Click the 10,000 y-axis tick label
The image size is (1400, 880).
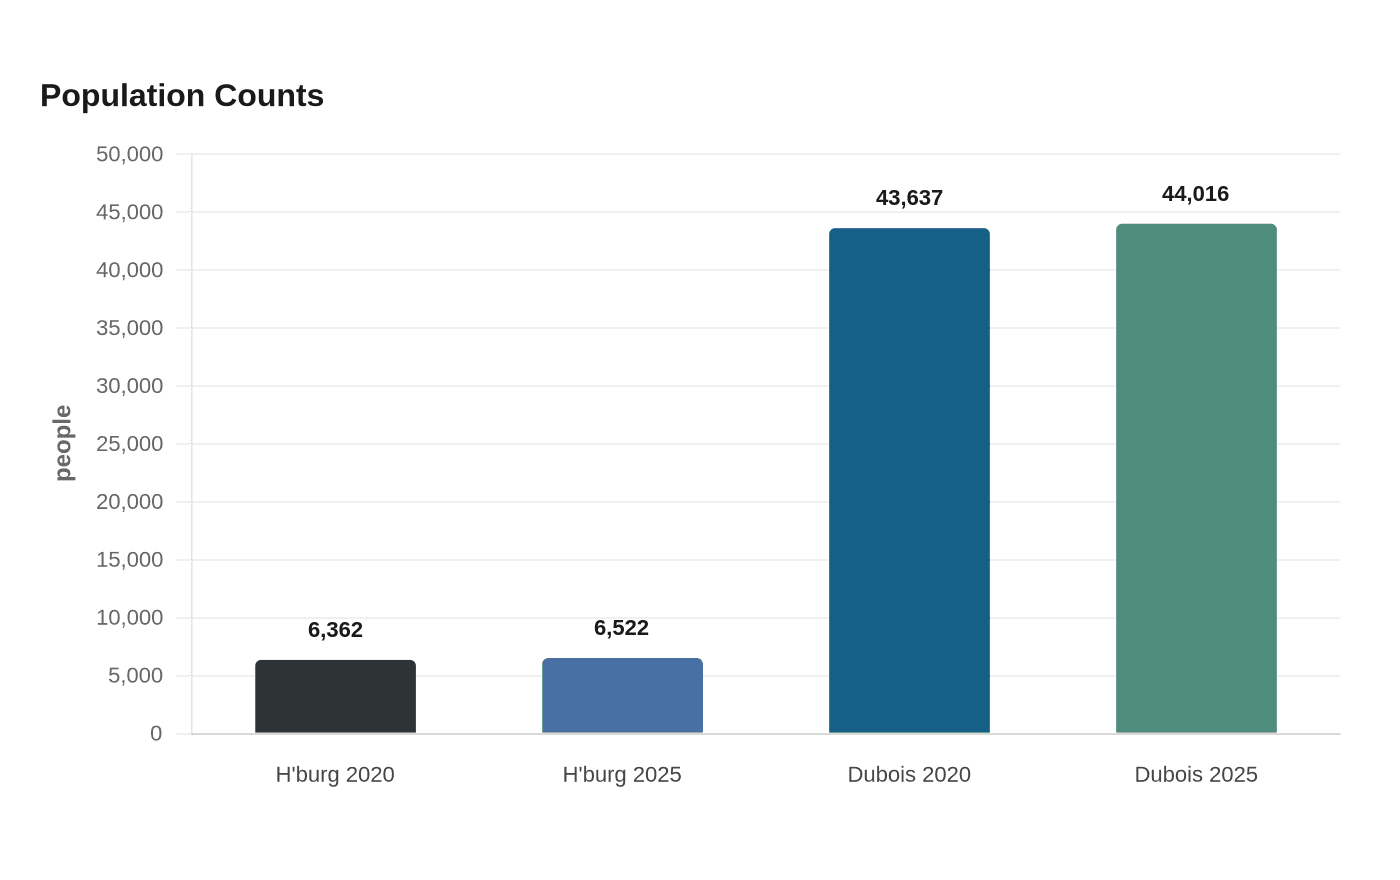pos(129,618)
